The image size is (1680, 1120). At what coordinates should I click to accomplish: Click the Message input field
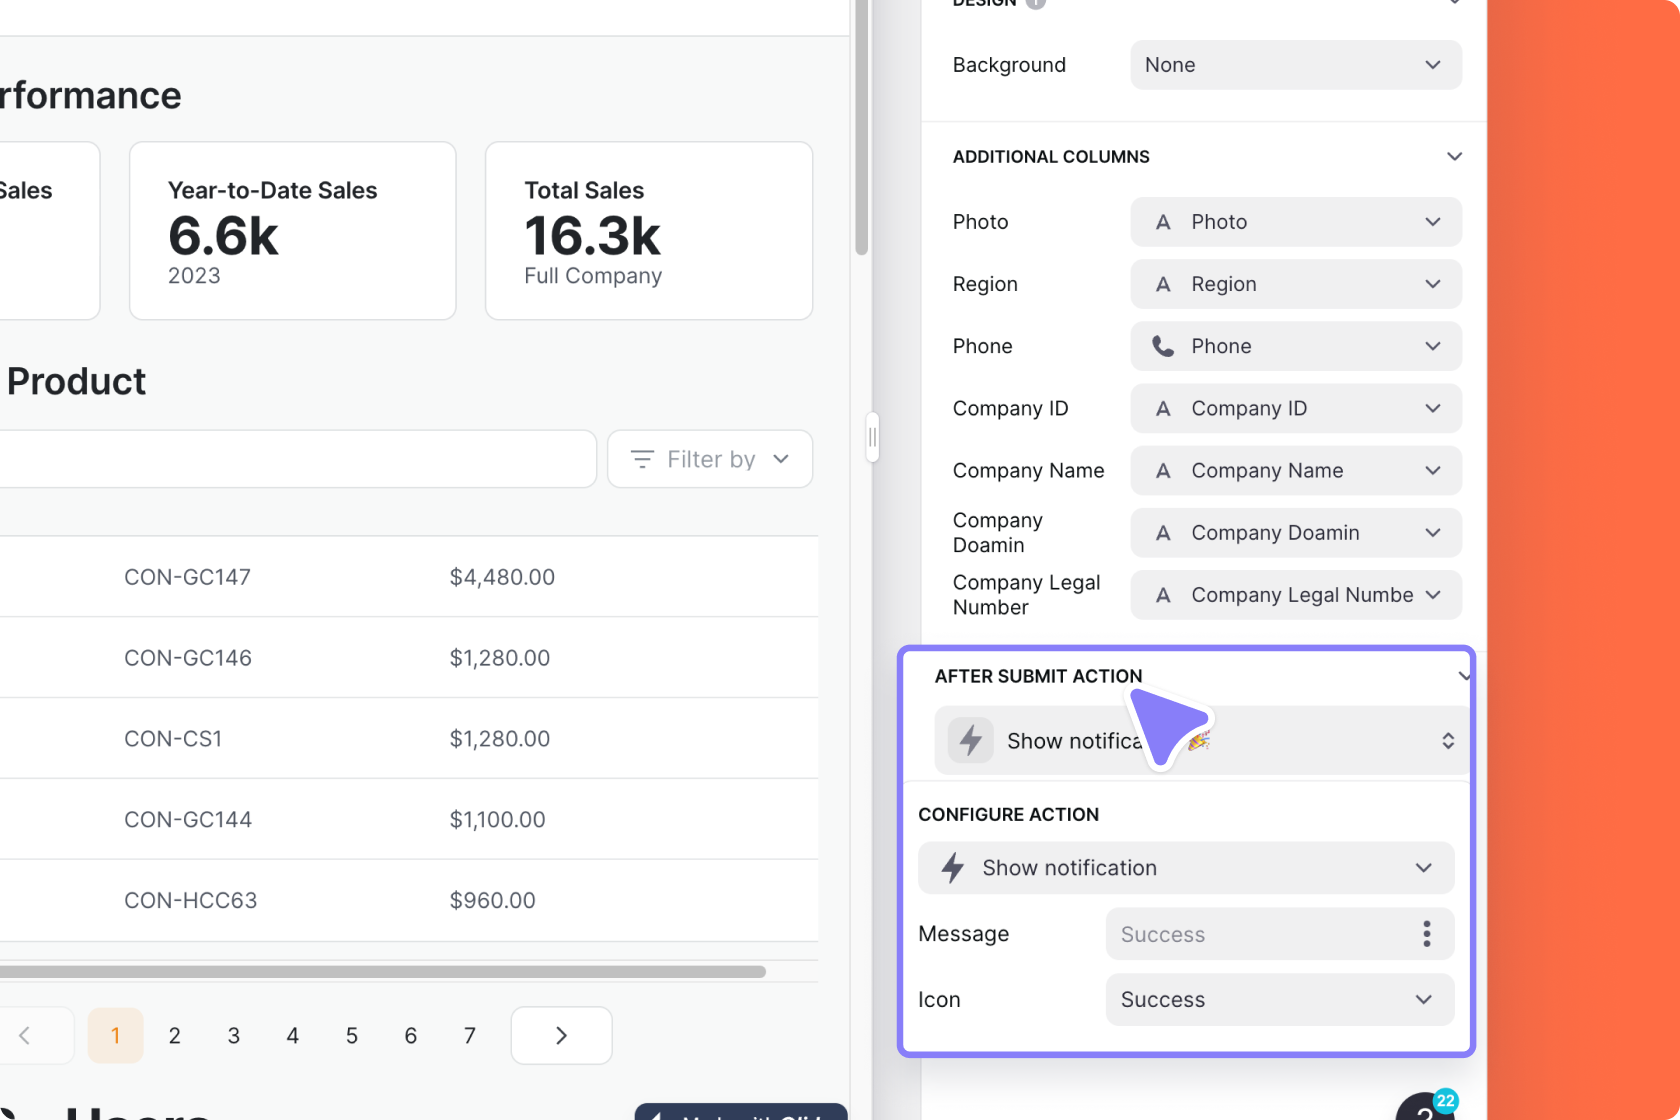point(1260,934)
